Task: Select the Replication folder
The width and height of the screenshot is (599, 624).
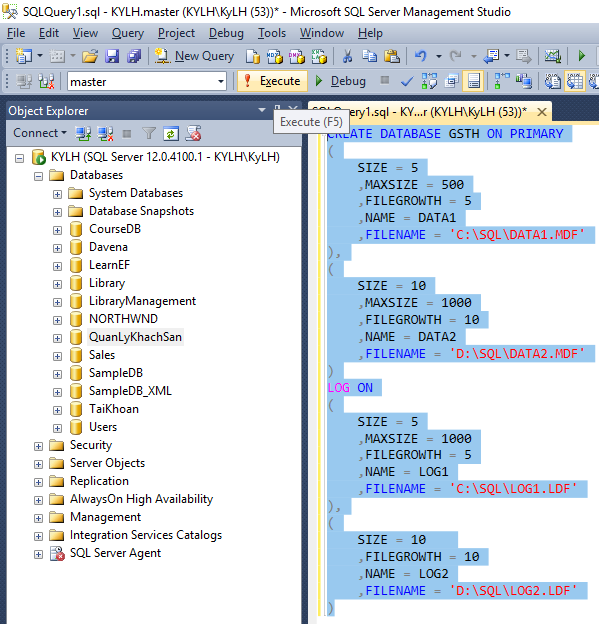Action: [x=99, y=481]
